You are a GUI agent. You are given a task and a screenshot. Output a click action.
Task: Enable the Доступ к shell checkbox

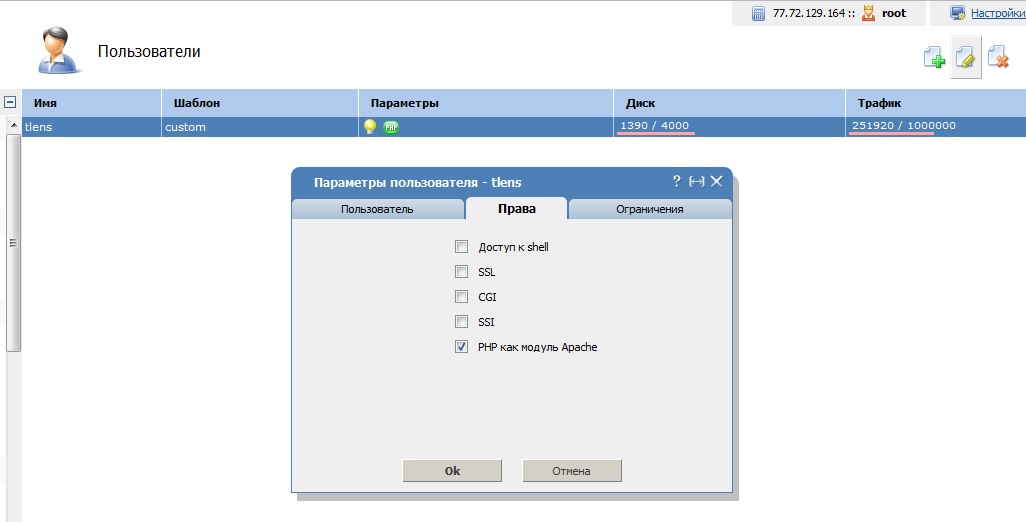click(461, 247)
